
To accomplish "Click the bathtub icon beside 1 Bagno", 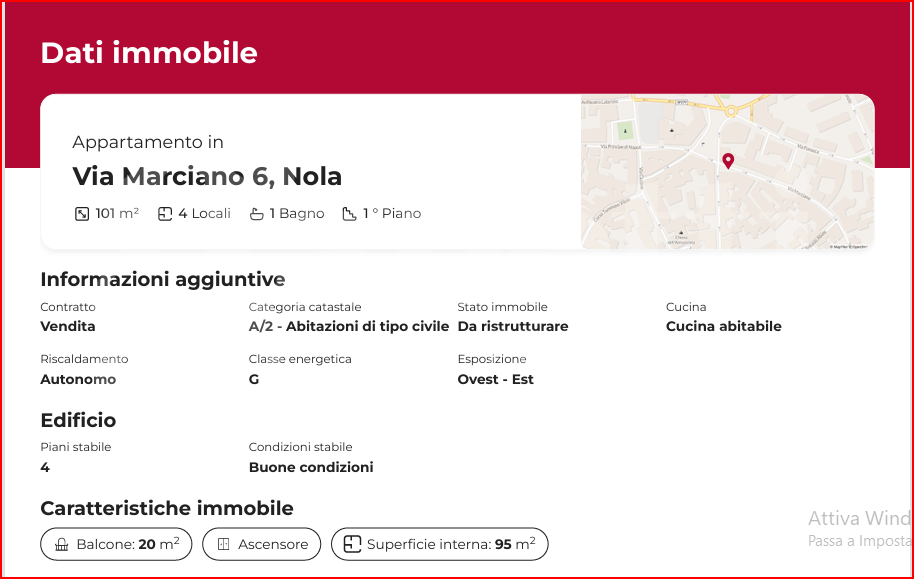I will tap(256, 213).
